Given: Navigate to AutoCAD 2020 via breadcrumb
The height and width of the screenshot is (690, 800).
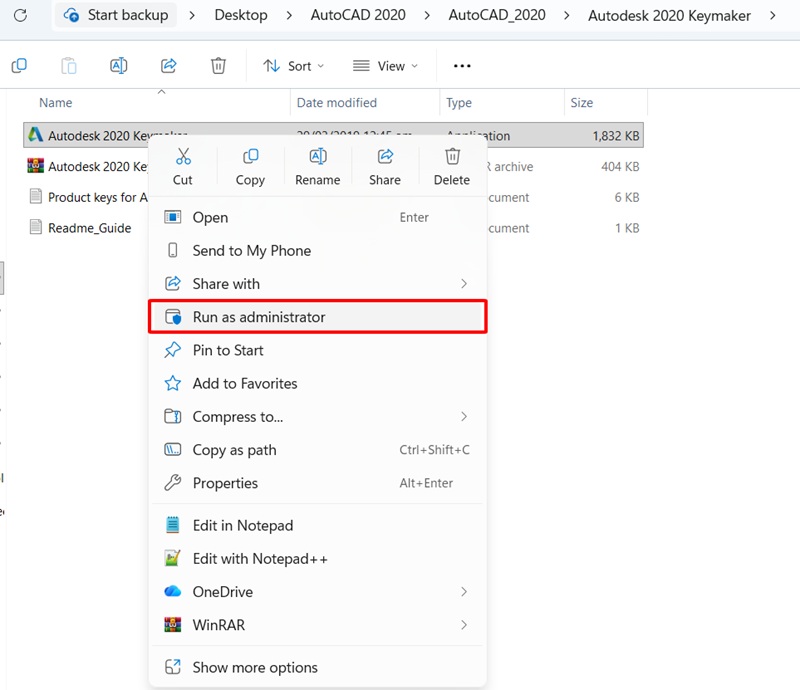Looking at the screenshot, I should click(358, 16).
